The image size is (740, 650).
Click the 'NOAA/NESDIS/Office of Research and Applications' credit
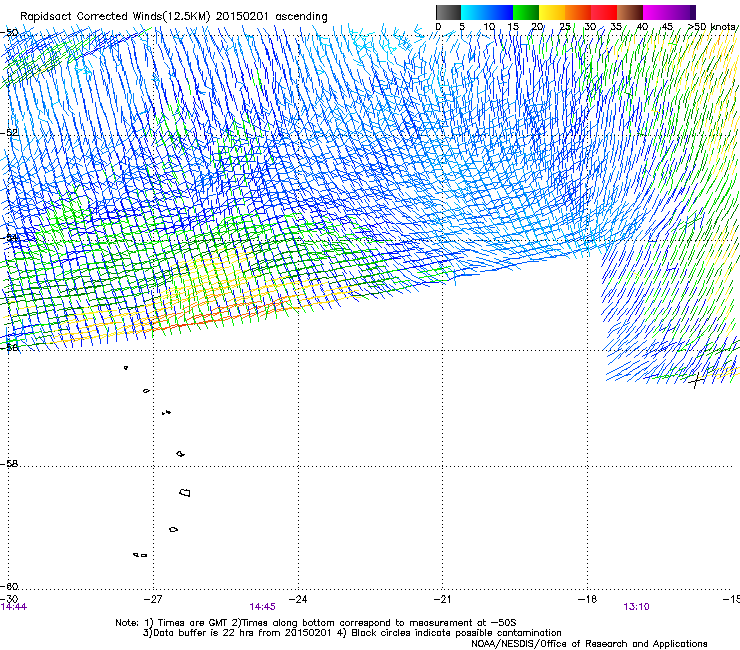click(589, 643)
